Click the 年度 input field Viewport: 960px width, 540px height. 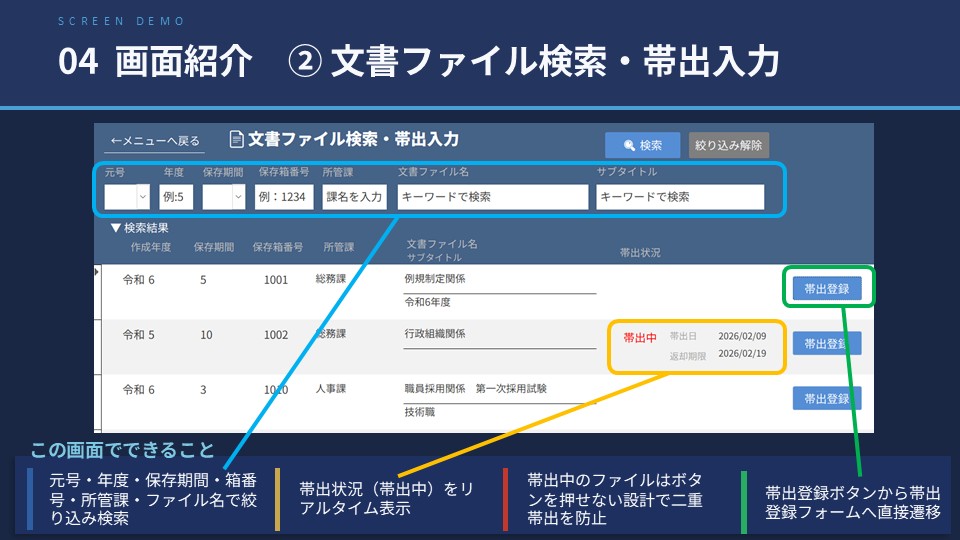point(176,197)
